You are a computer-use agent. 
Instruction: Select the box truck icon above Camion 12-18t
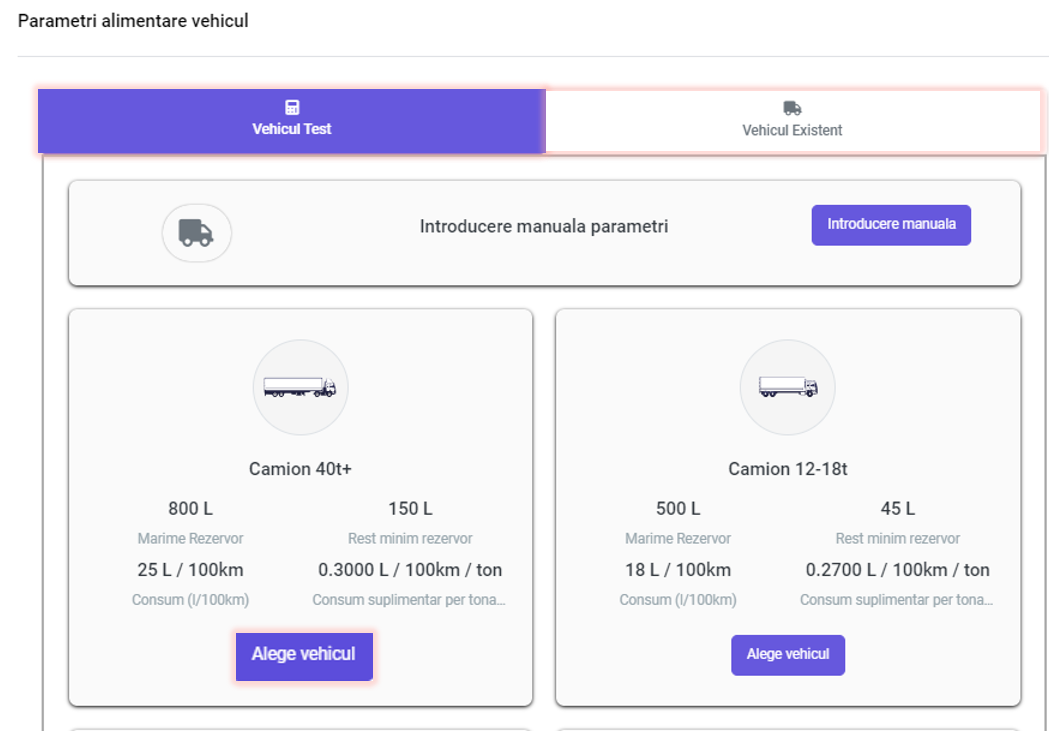point(787,387)
